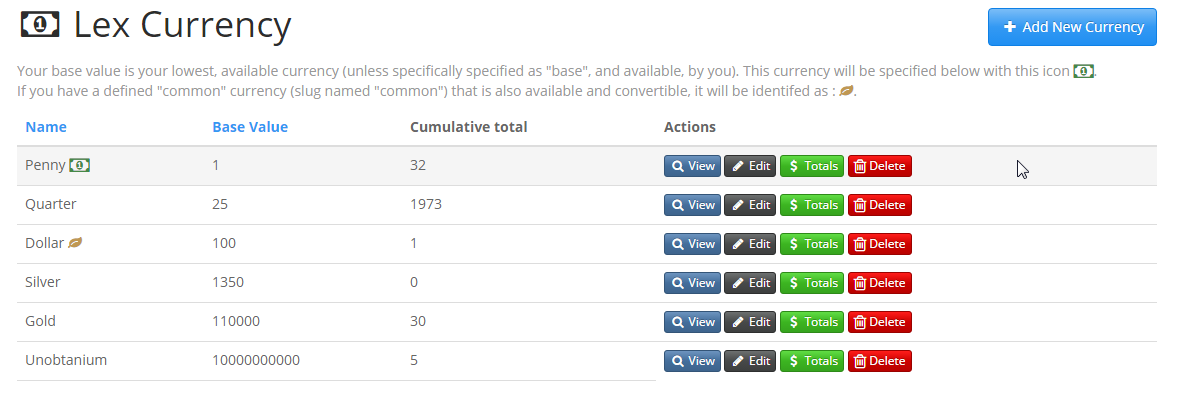Edit the Dollar currency

coord(750,244)
